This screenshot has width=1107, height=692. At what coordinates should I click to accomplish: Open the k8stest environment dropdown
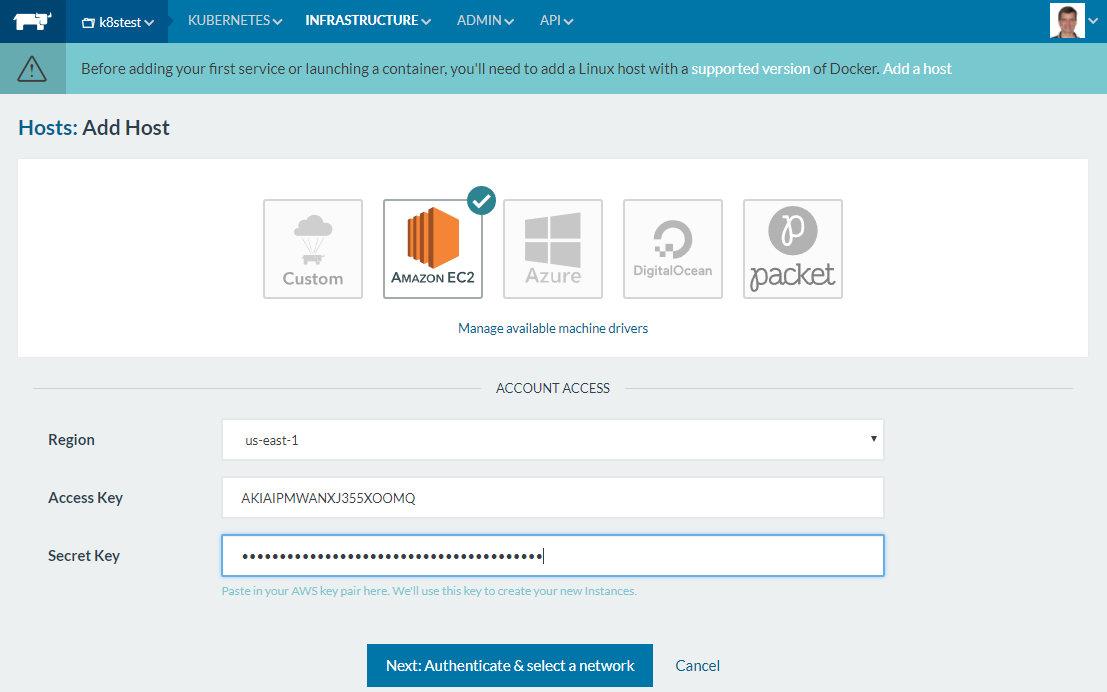(x=117, y=22)
